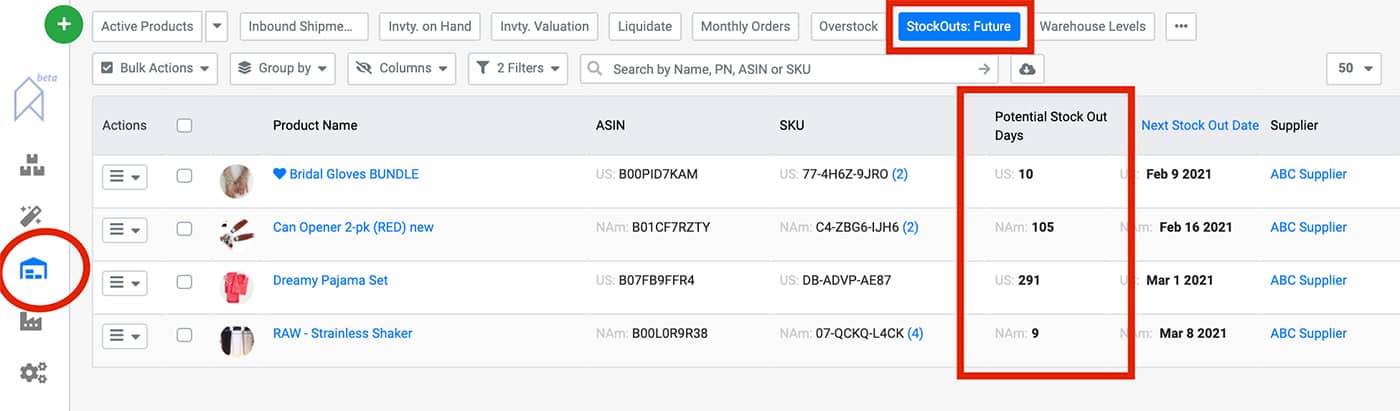Image resolution: width=1400 pixels, height=411 pixels.
Task: Open the warehouse sidebar icon
Action: 33,269
